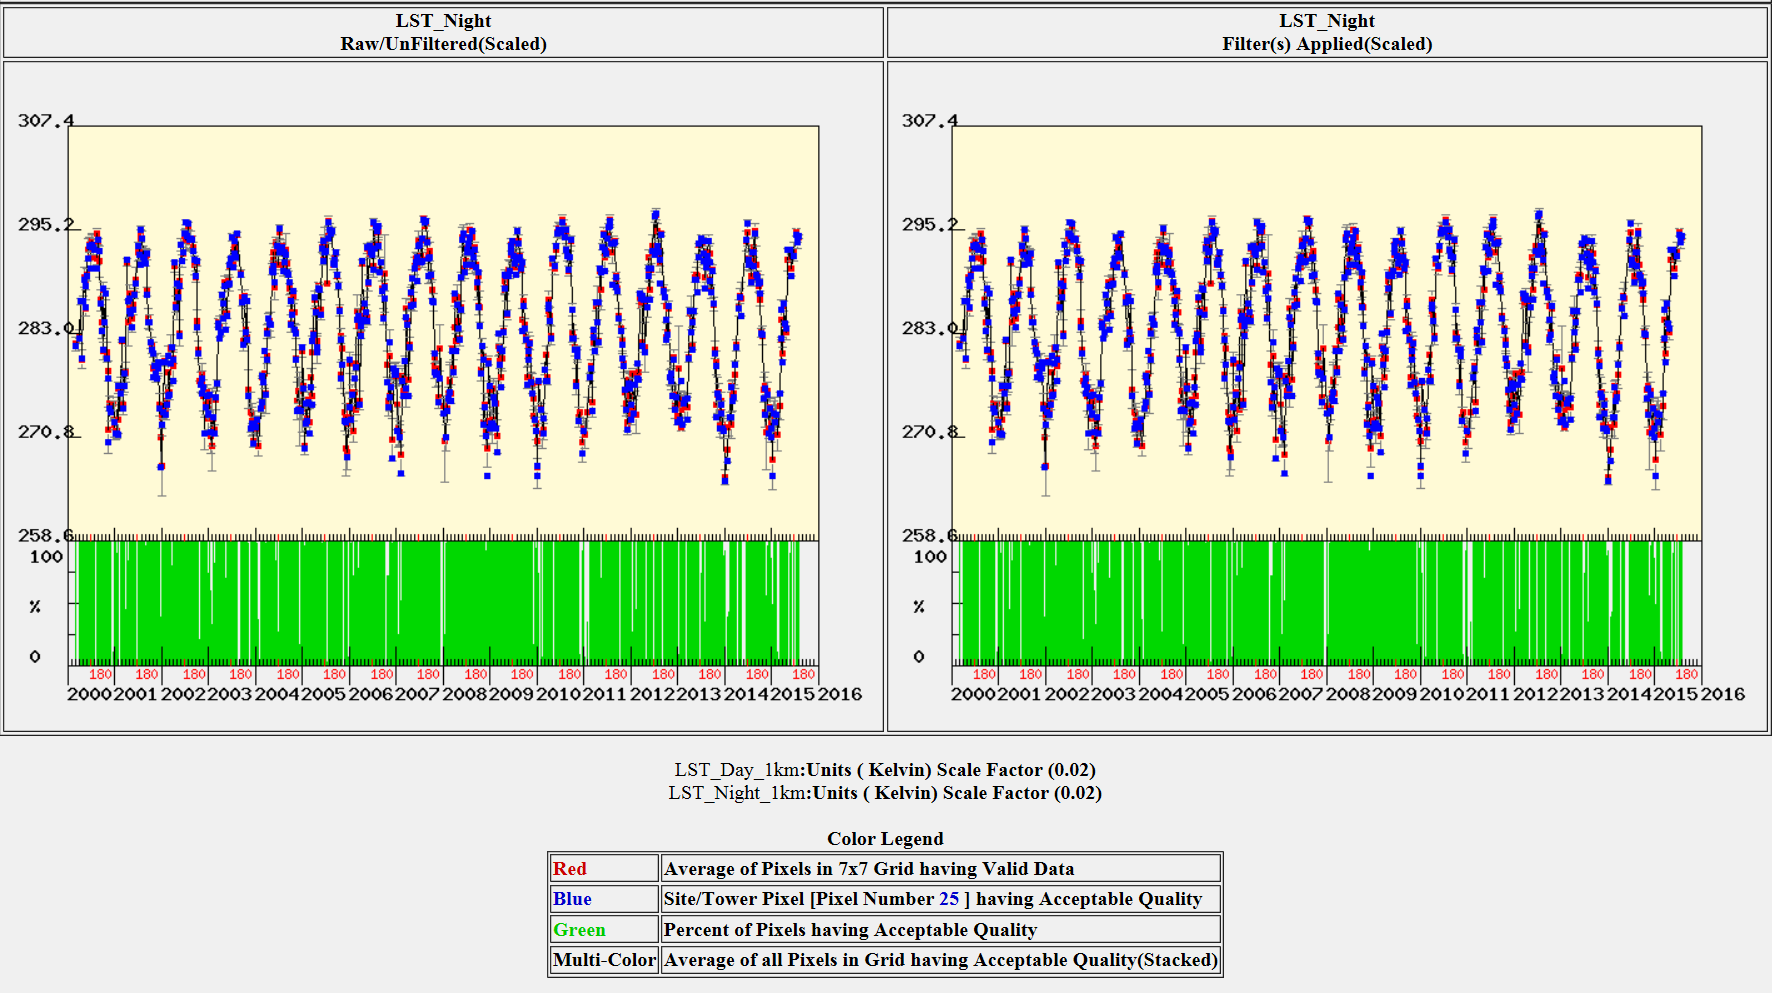Click the Blue legend color label
The image size is (1772, 993).
click(572, 899)
